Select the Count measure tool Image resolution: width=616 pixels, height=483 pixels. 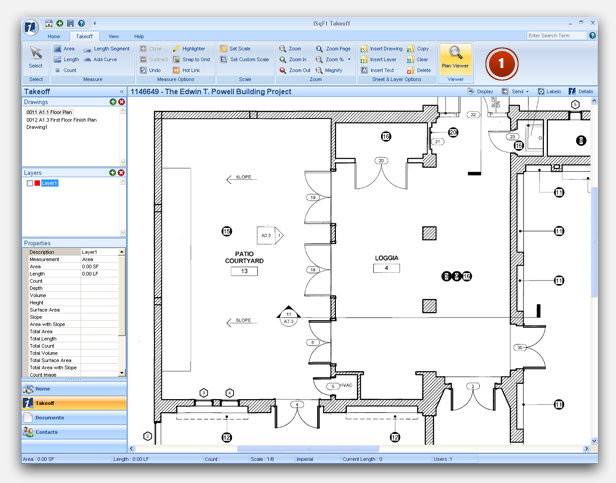point(66,70)
